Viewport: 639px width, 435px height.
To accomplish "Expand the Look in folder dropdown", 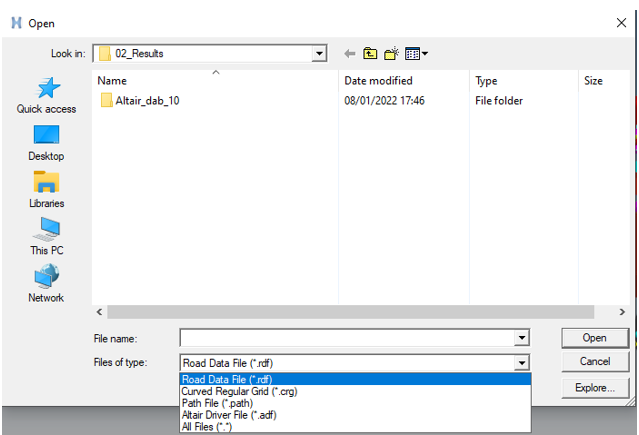I will (319, 53).
